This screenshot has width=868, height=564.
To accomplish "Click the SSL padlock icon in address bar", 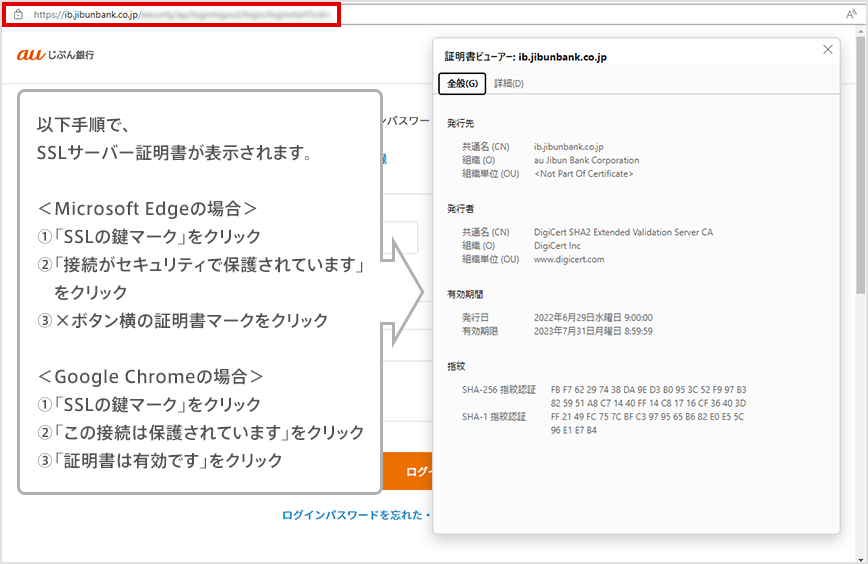I will click(18, 15).
